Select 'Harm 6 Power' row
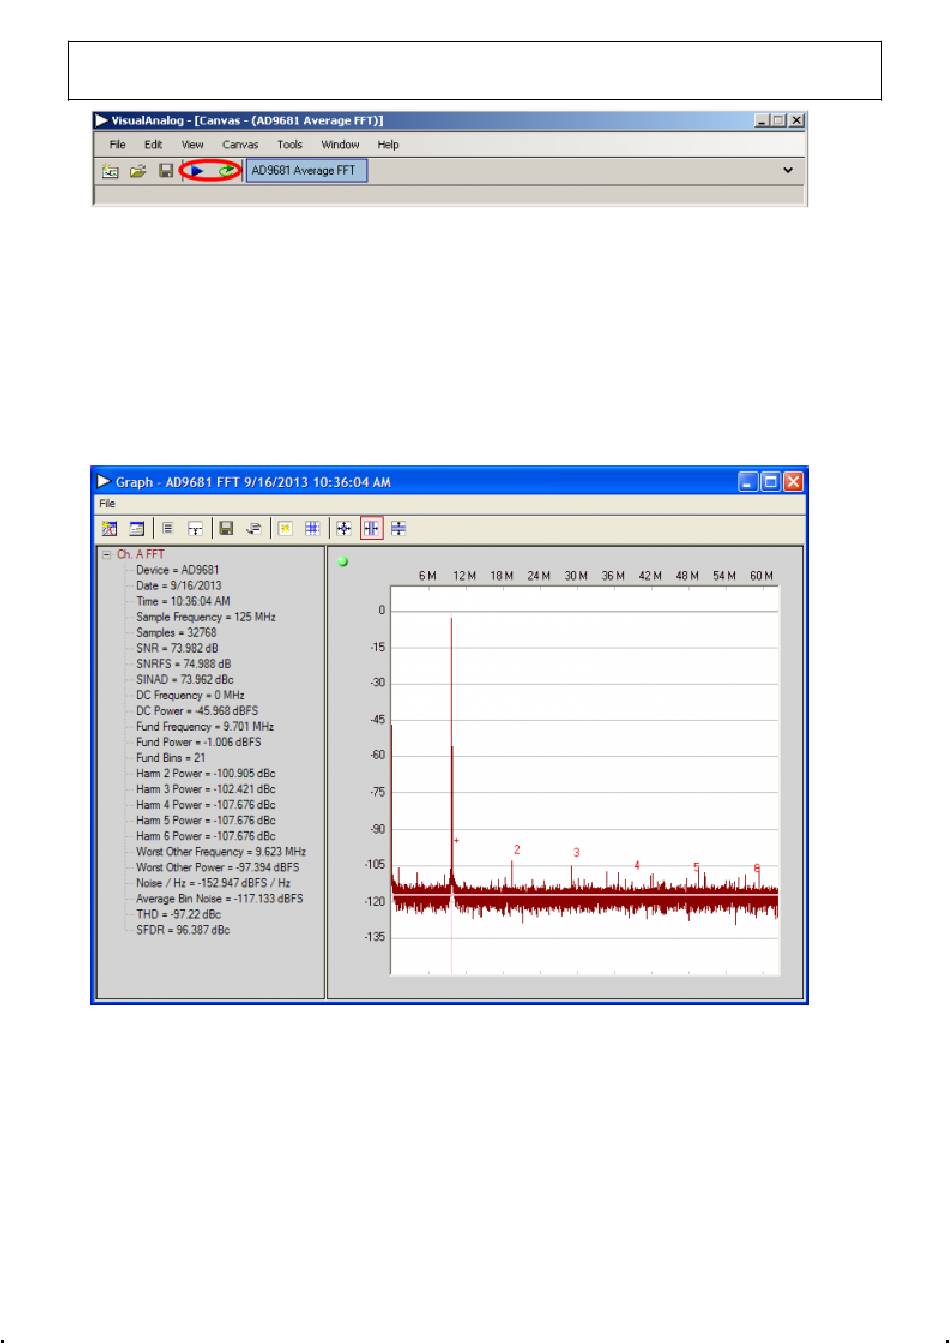 point(206,836)
